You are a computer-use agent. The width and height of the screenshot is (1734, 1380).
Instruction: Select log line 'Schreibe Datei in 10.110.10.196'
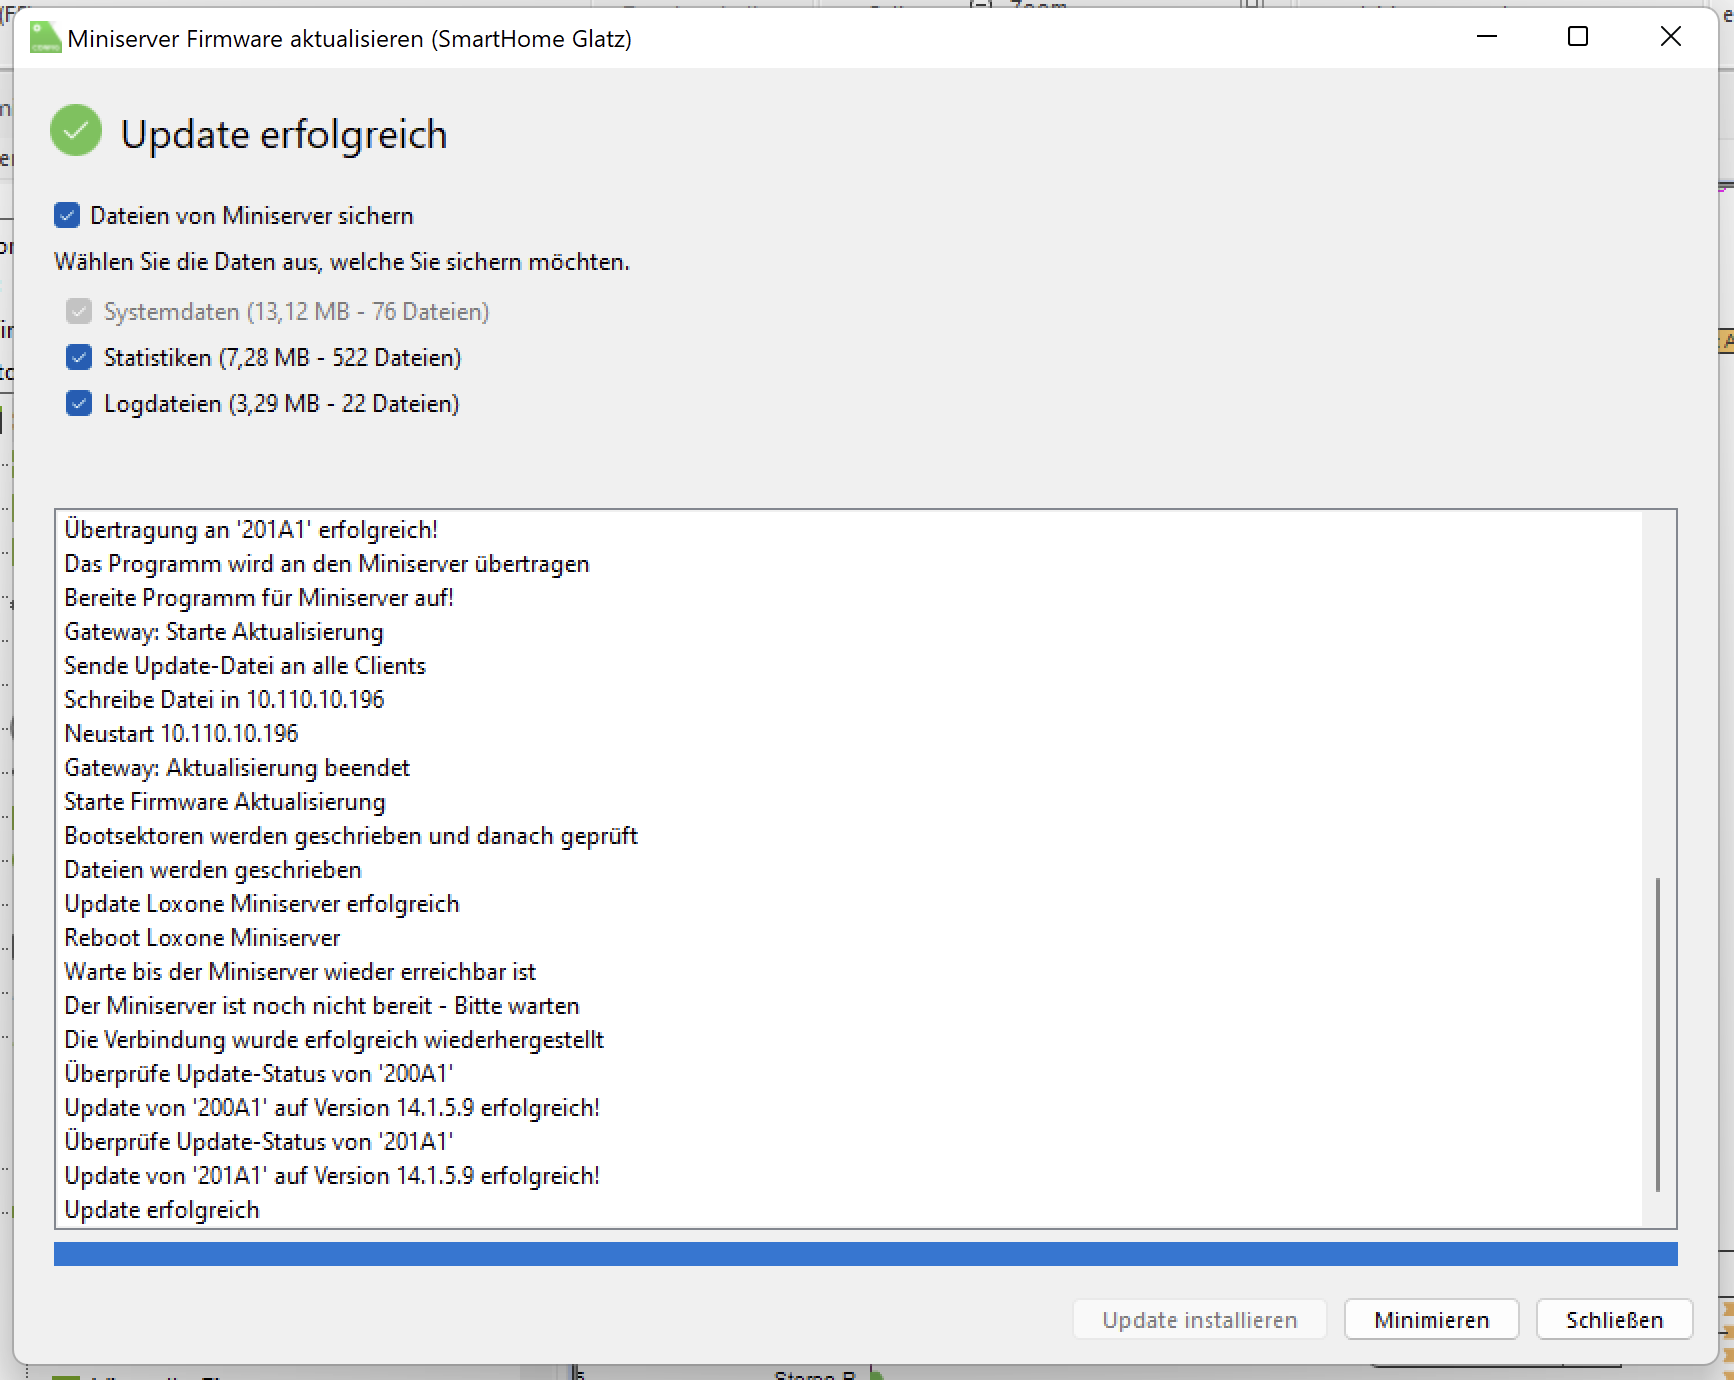224,699
